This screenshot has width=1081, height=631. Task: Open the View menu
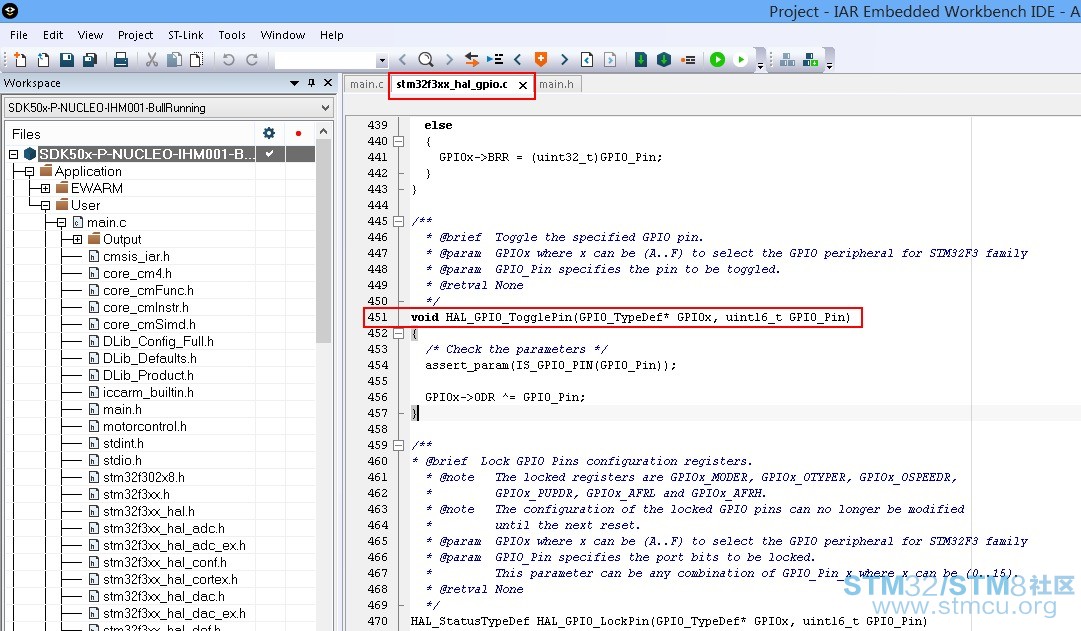tap(90, 35)
